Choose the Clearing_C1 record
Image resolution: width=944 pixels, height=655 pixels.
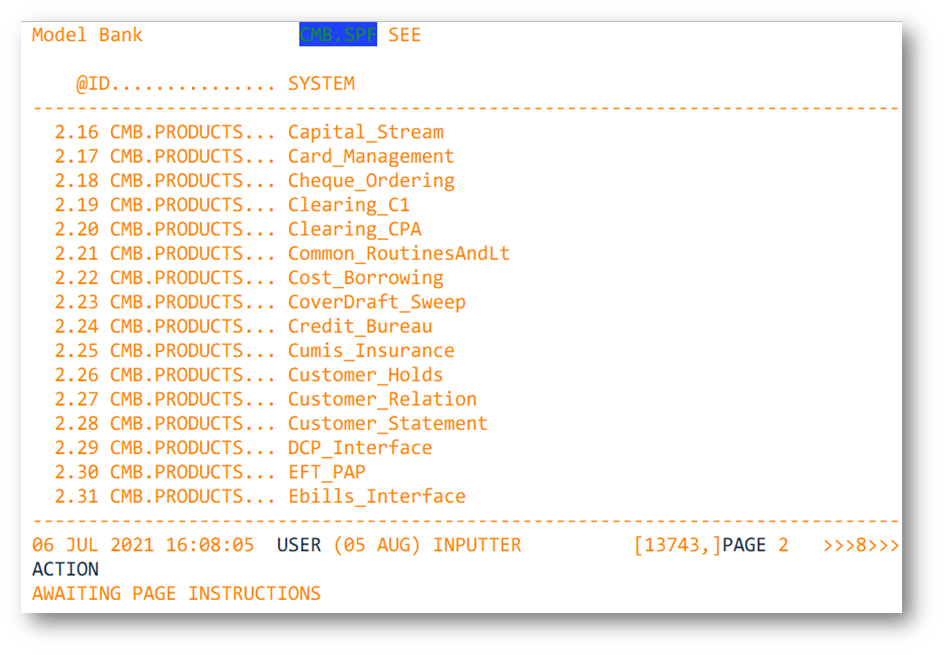coord(348,205)
